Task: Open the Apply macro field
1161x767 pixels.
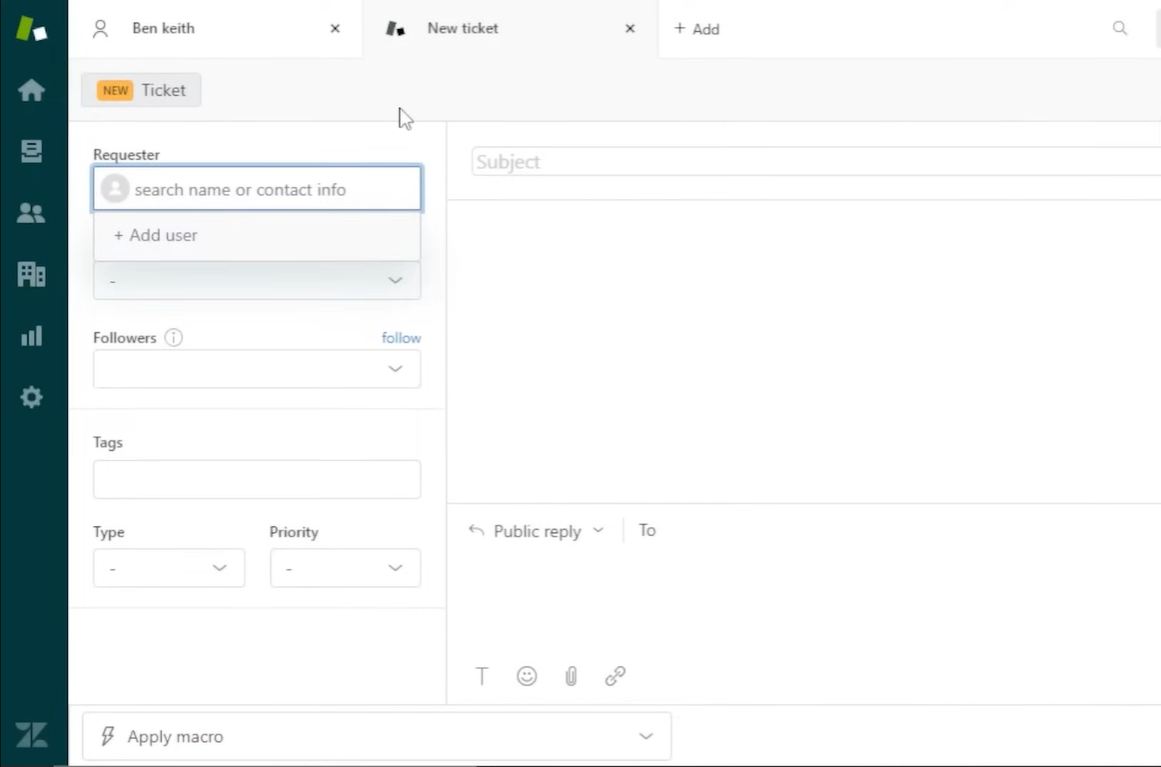Action: (x=376, y=736)
